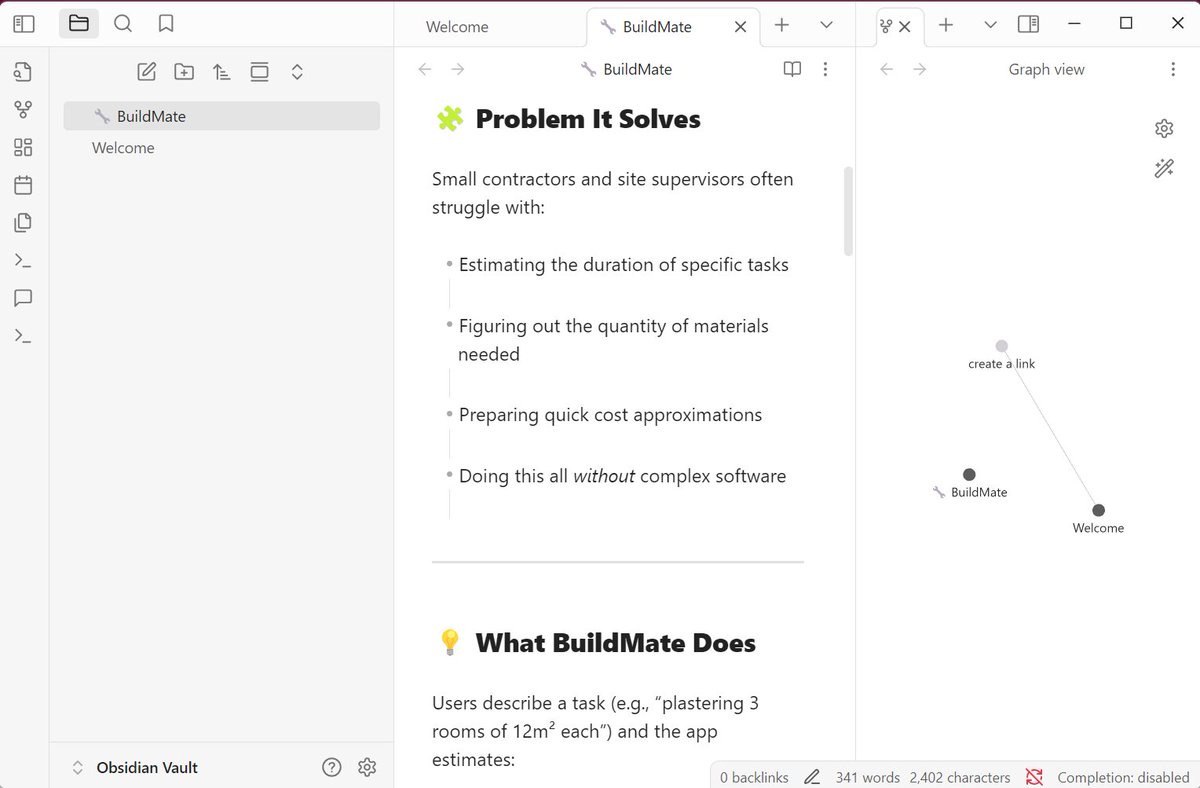Navigate forward in graph view pane
This screenshot has width=1200, height=788.
click(x=920, y=69)
